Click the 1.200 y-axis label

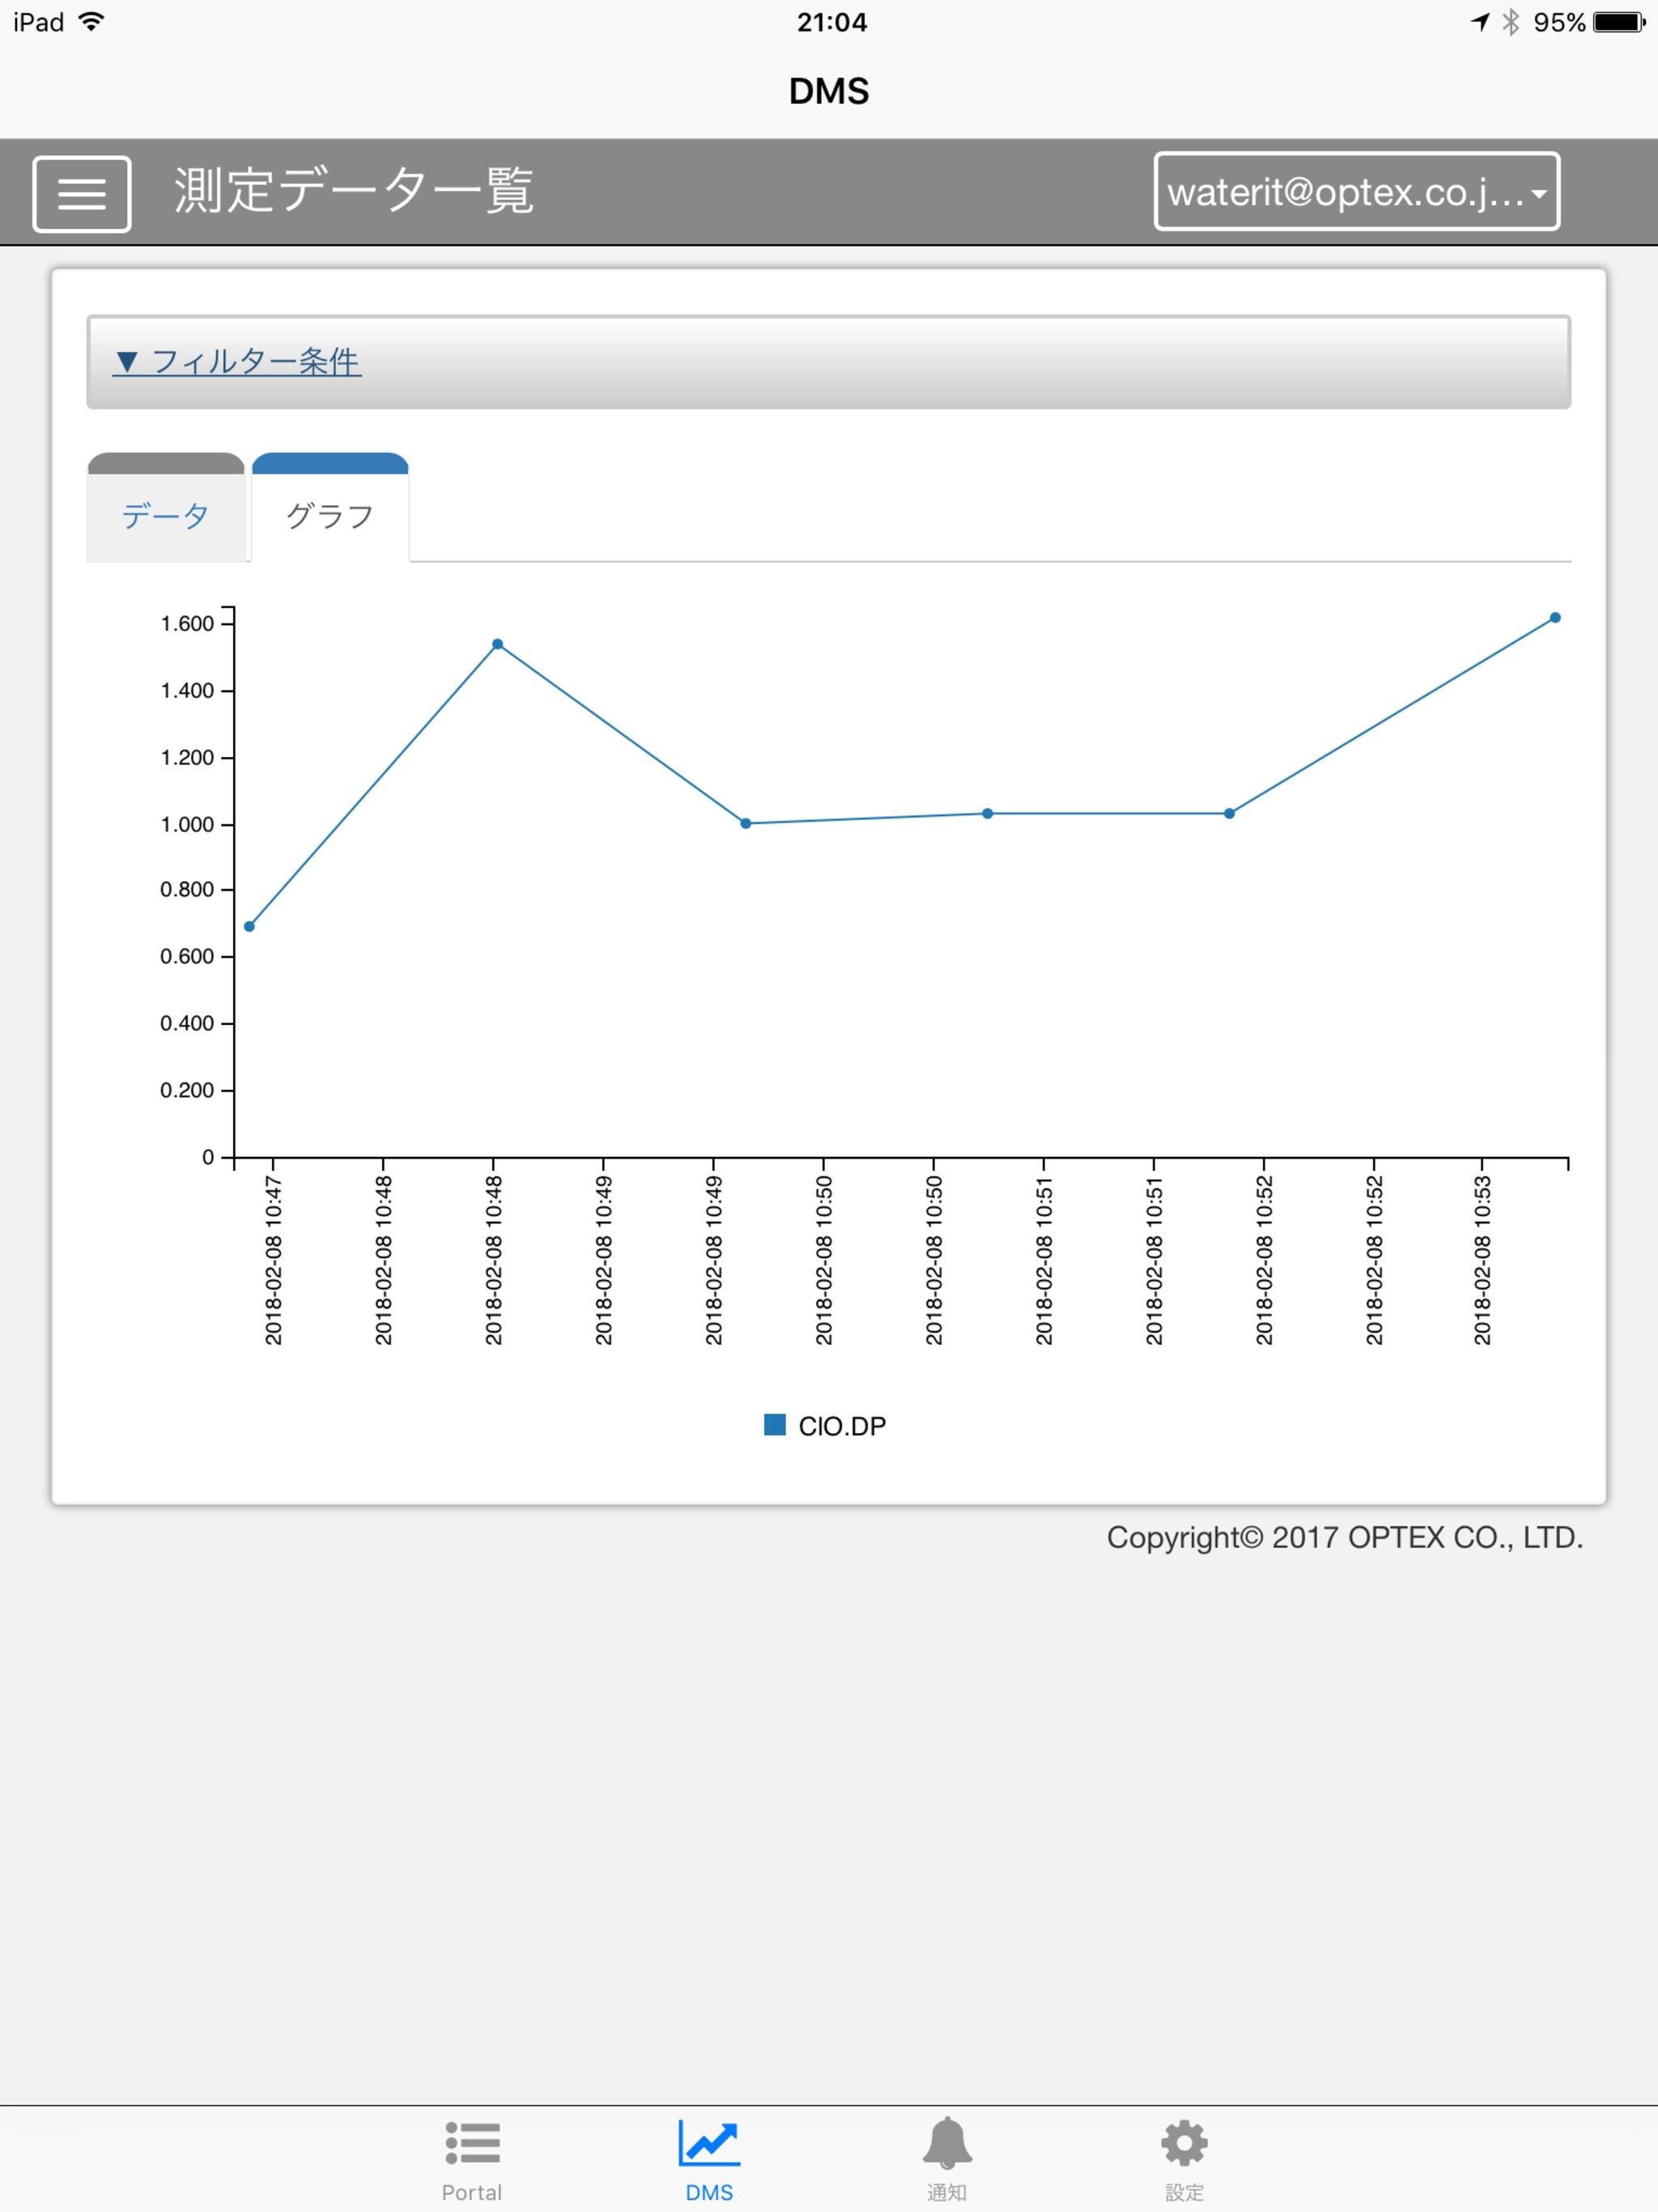[187, 758]
